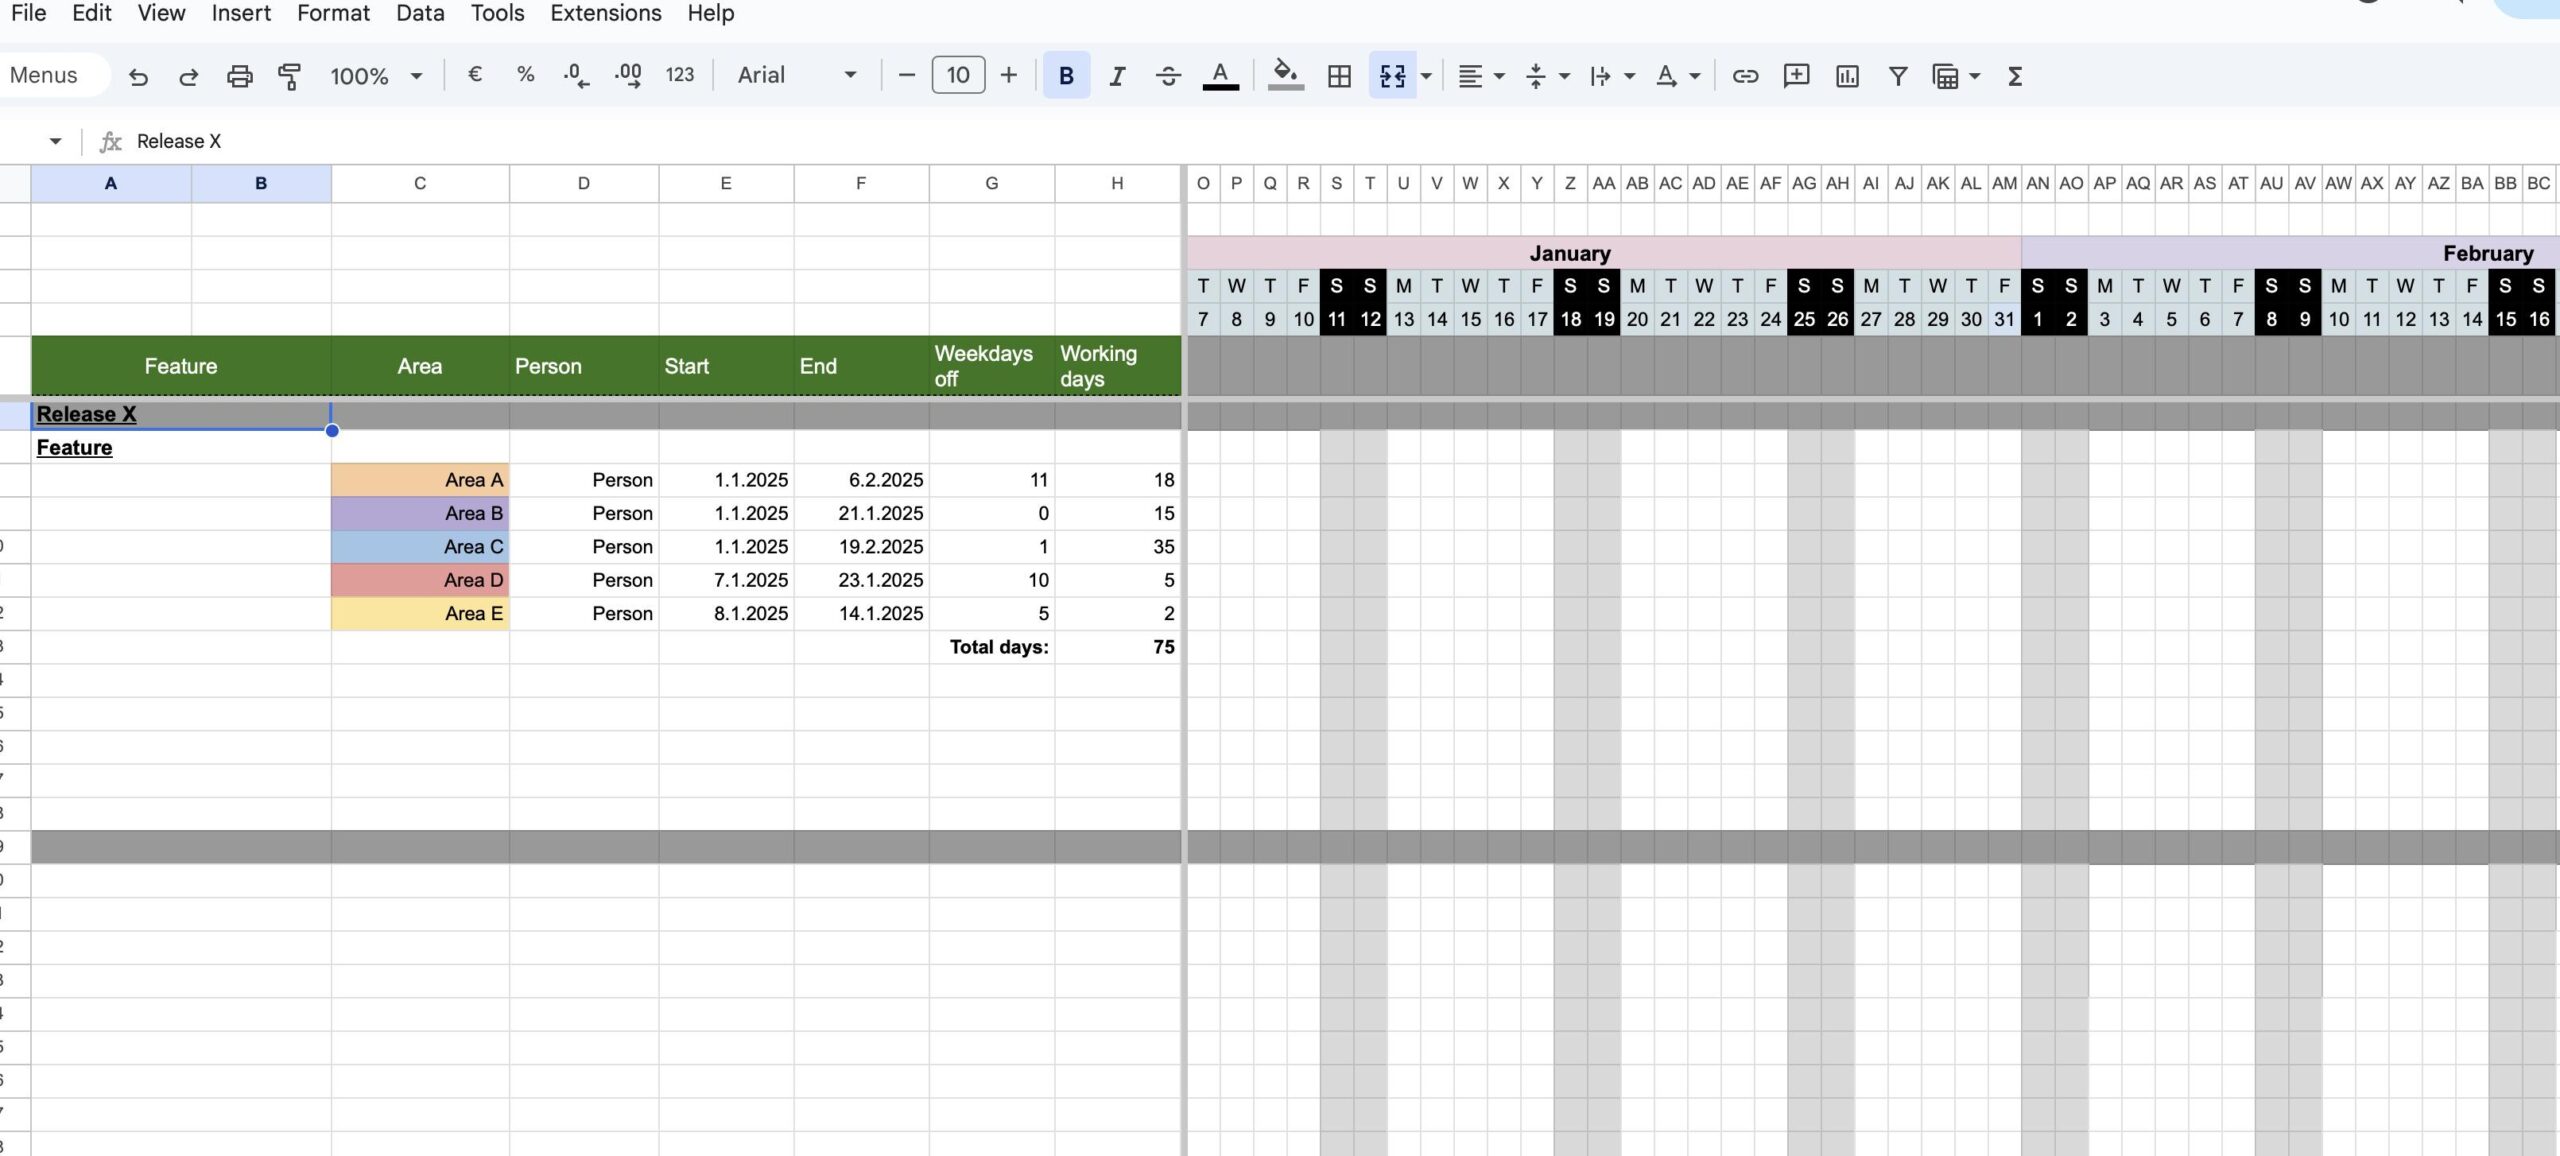Viewport: 2560px width, 1156px height.
Task: Select the Insert chart icon
Action: click(1846, 75)
